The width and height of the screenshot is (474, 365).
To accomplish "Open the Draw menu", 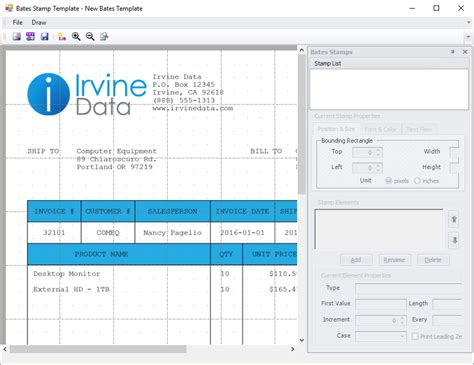I will 39,22.
